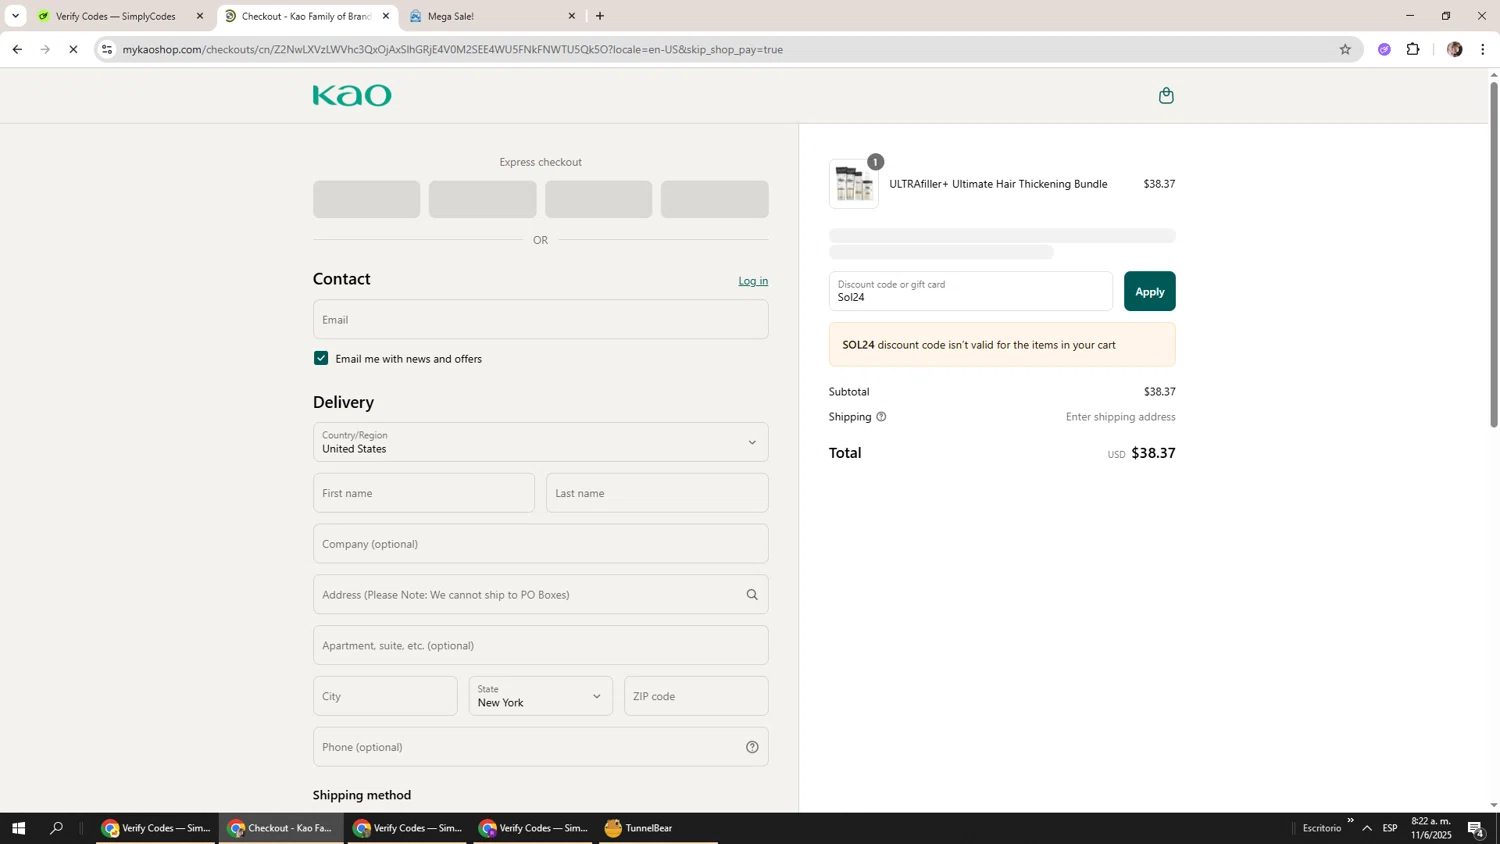Click the last express checkout button
Image resolution: width=1500 pixels, height=844 pixels.
(715, 199)
